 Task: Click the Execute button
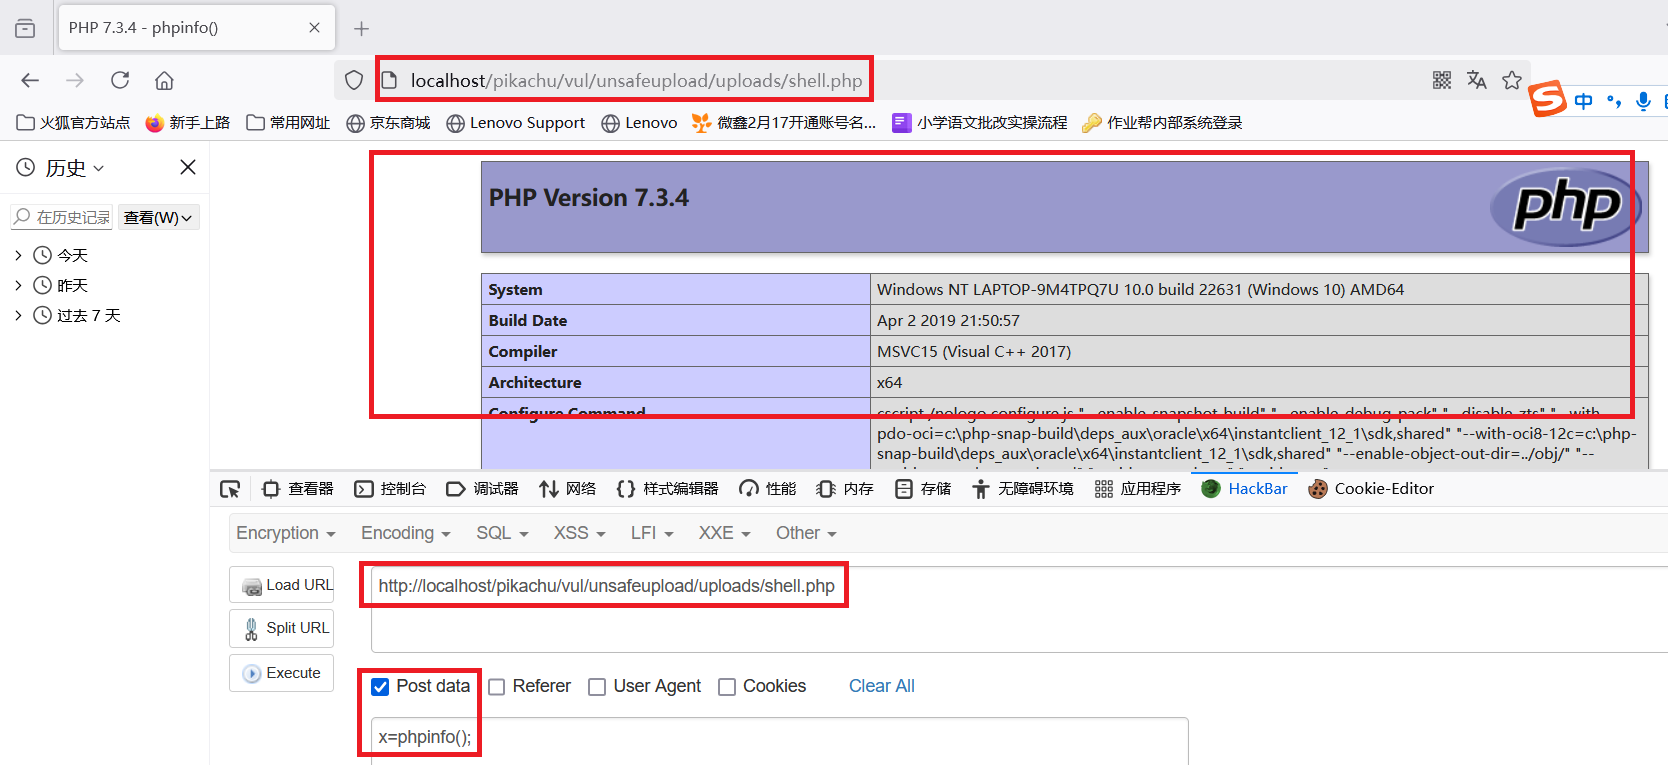coord(281,673)
